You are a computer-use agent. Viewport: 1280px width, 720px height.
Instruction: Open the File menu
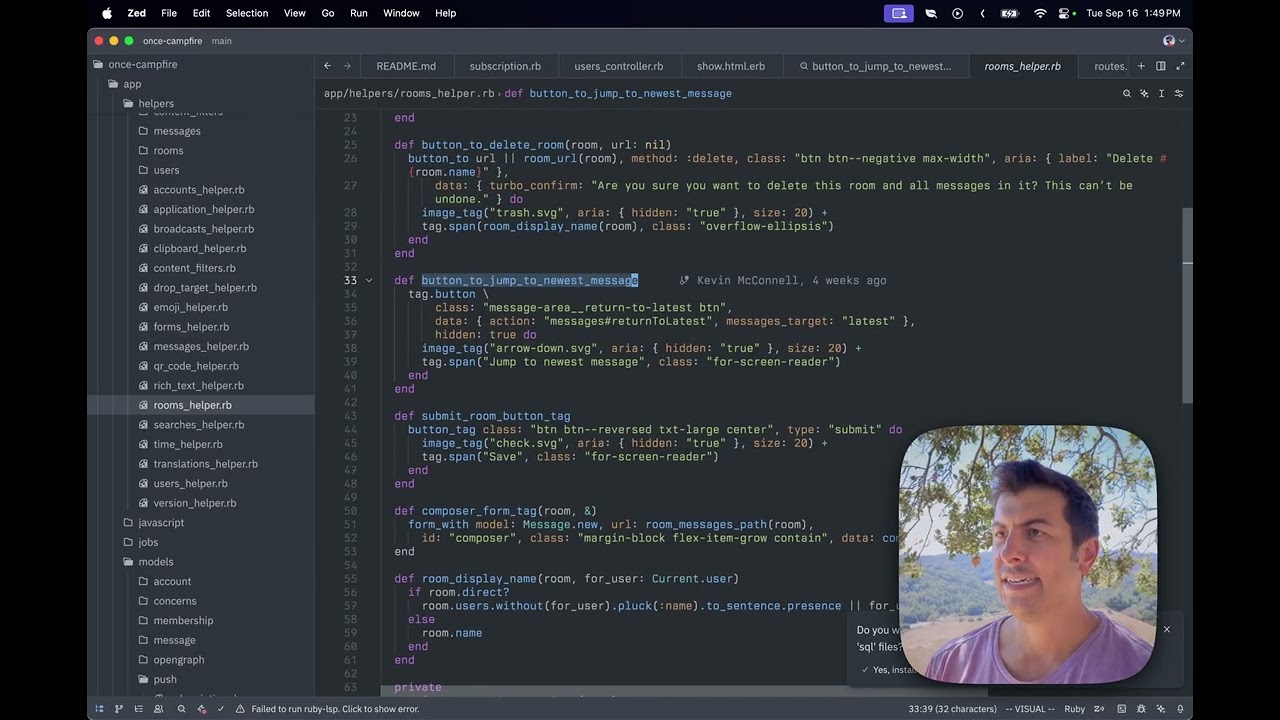169,13
